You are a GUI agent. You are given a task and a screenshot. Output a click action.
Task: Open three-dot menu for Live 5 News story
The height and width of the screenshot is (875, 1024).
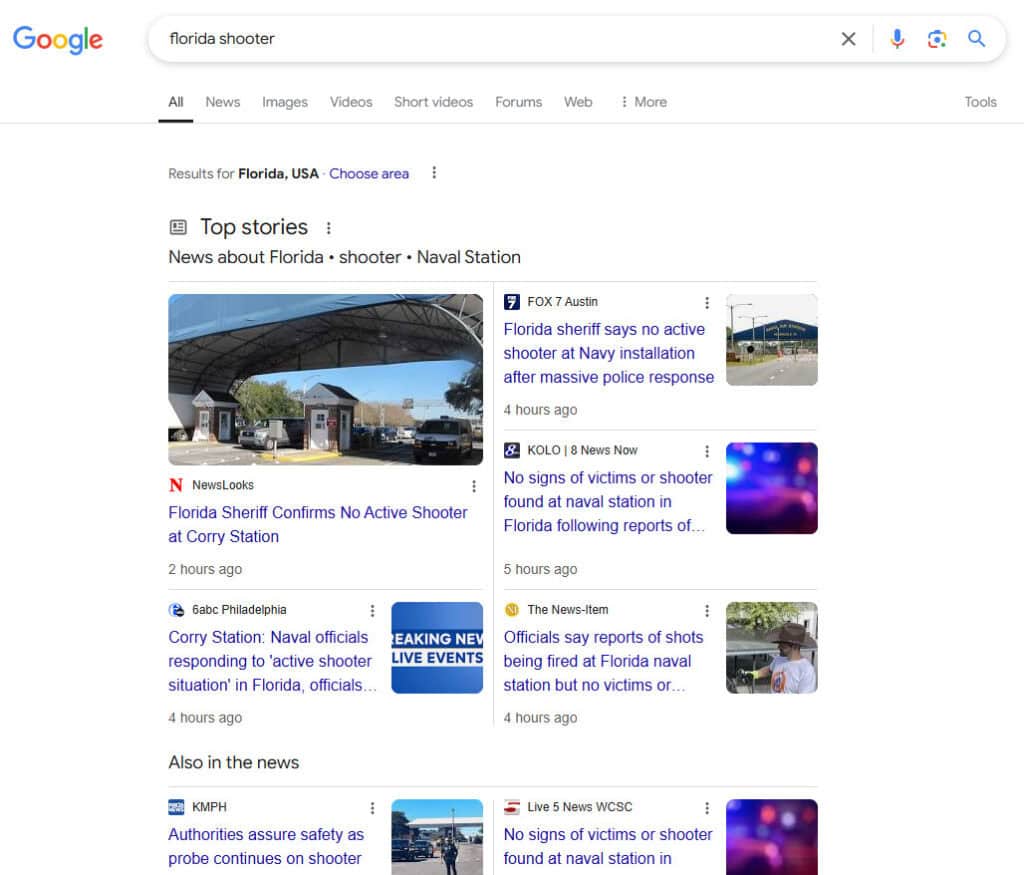pos(707,808)
